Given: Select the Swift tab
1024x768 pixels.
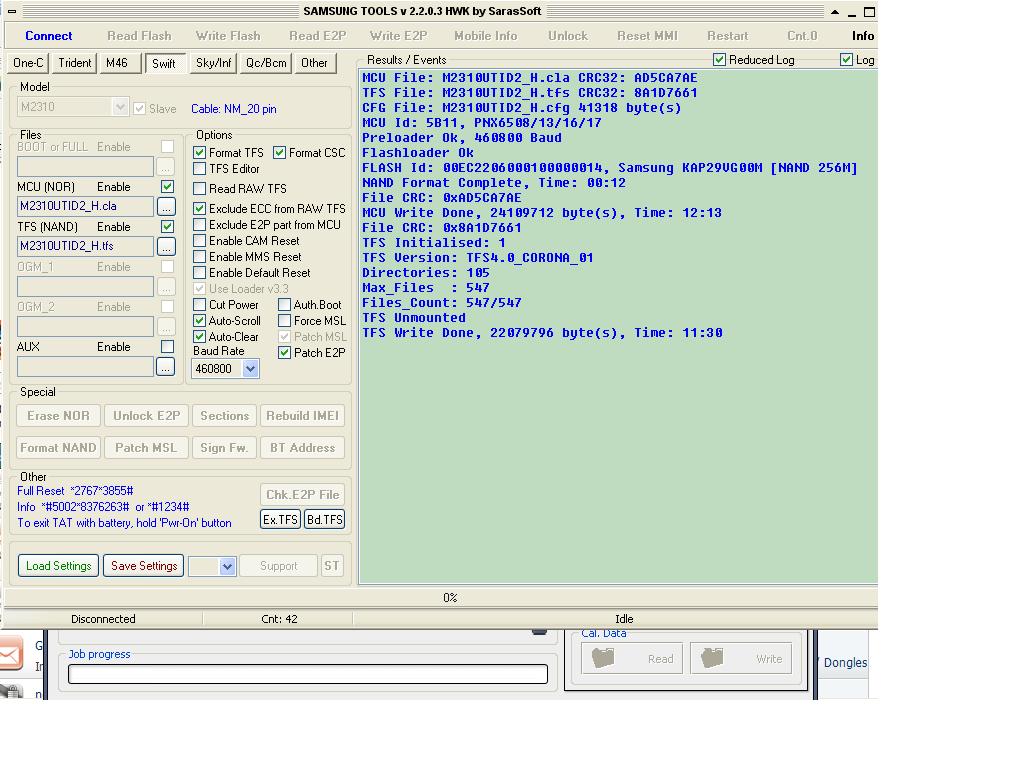Looking at the screenshot, I should click(x=165, y=63).
